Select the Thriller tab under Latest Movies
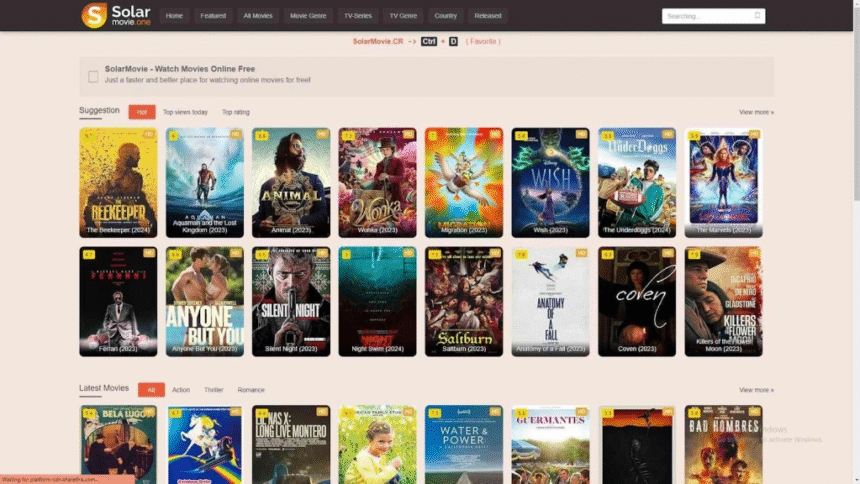 pos(214,390)
